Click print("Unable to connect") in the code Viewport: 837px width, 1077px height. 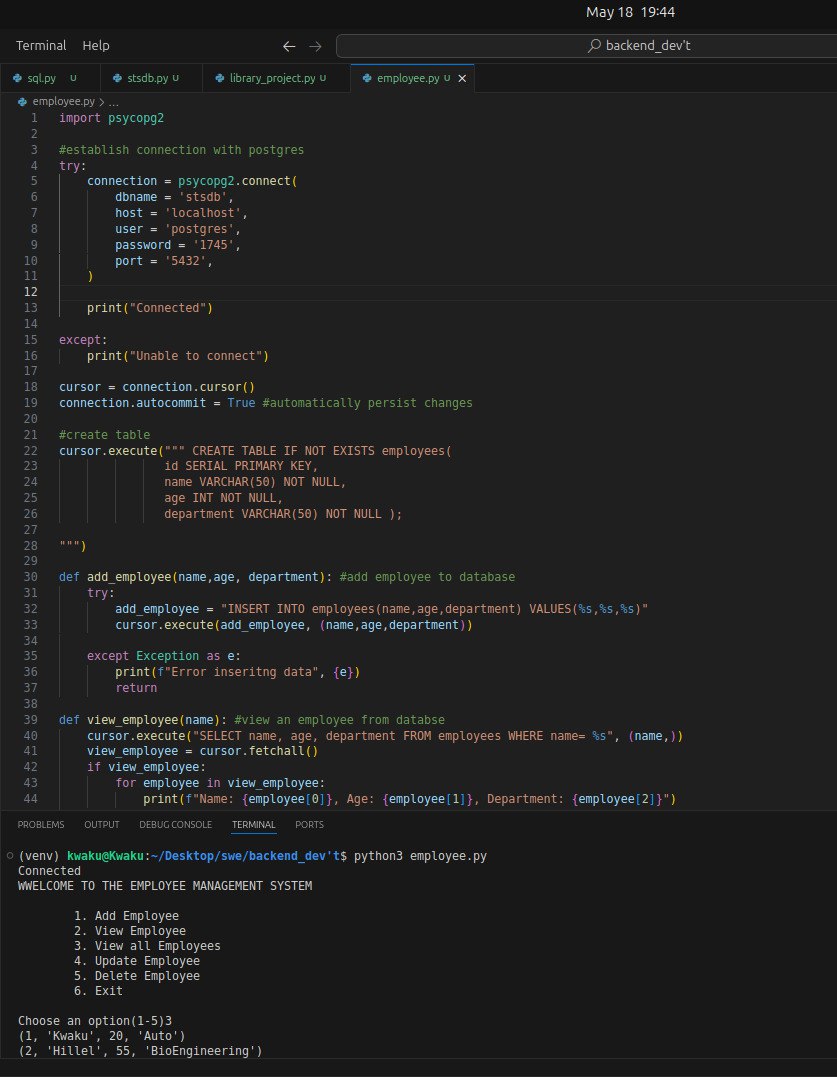tap(178, 356)
